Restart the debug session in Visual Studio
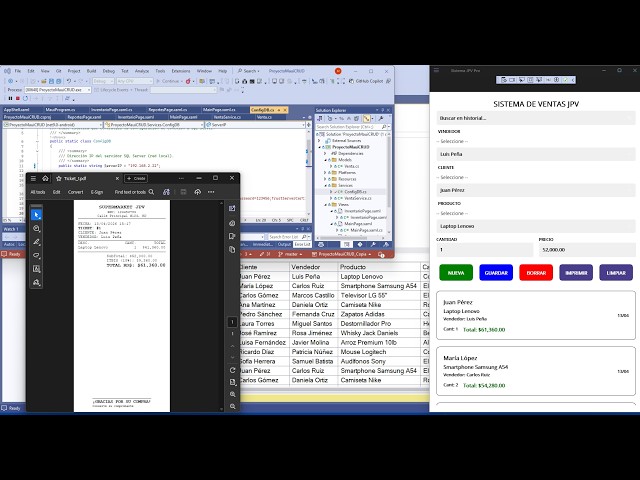This screenshot has height=480, width=640. (25, 98)
